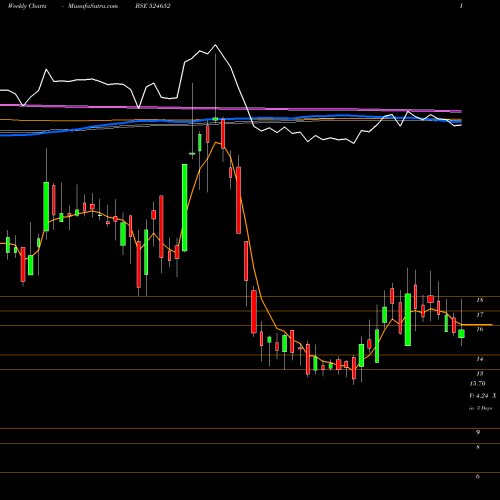Click the latest green candle at chart's right edge
This screenshot has height=500, width=500.
[x=461, y=334]
